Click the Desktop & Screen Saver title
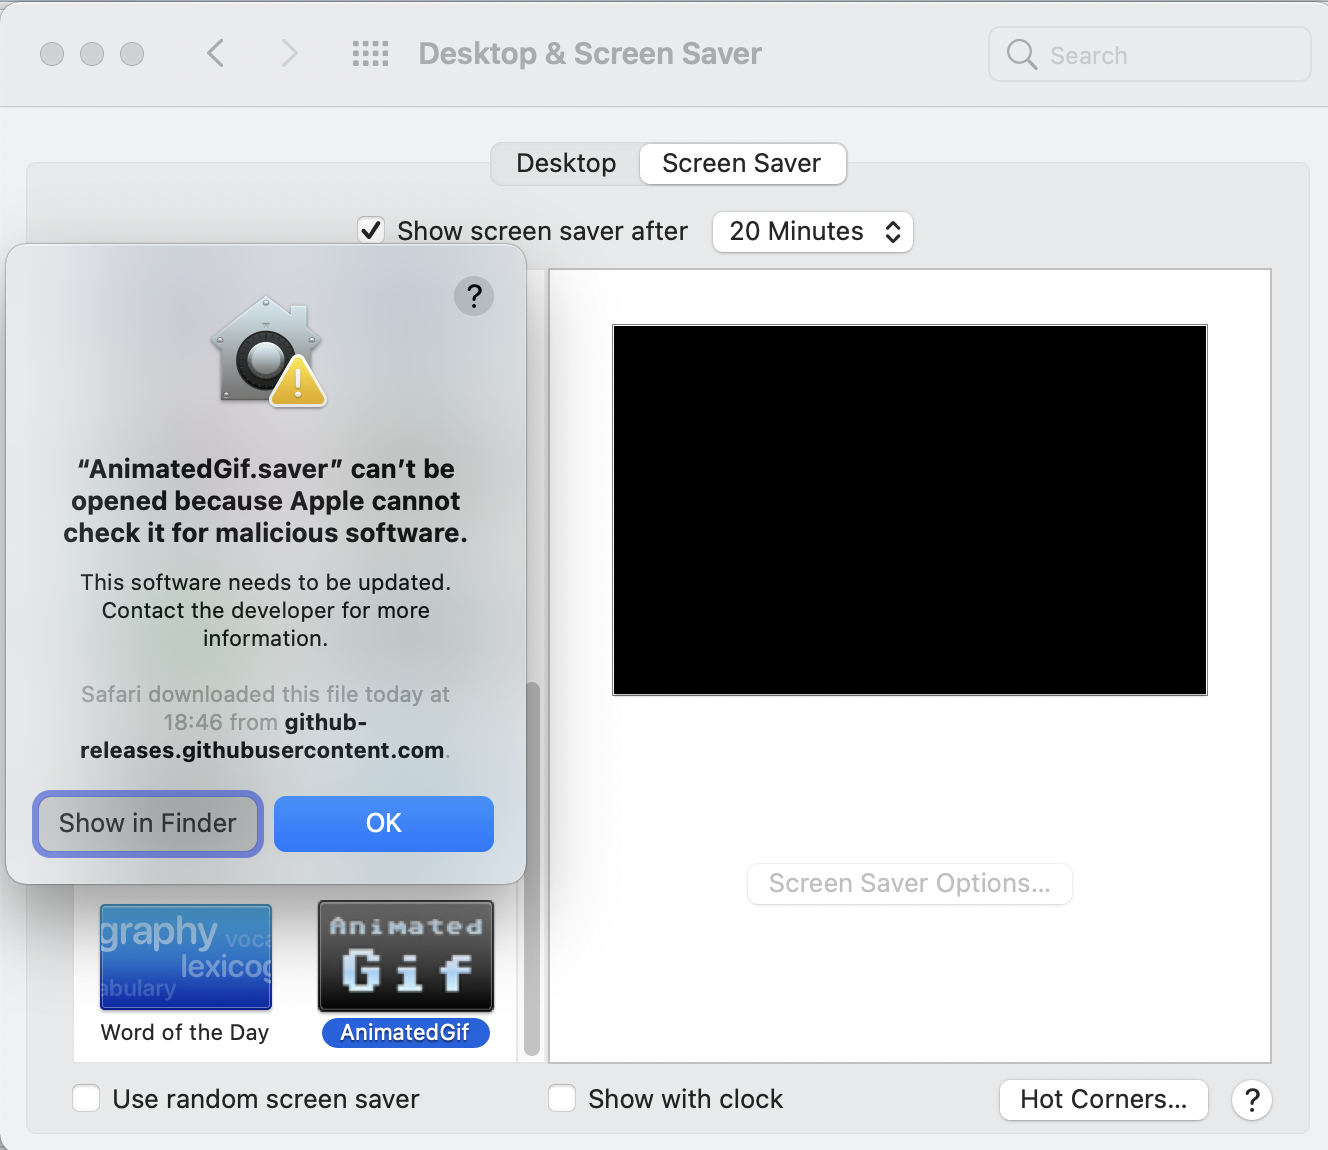The width and height of the screenshot is (1328, 1150). [x=590, y=54]
